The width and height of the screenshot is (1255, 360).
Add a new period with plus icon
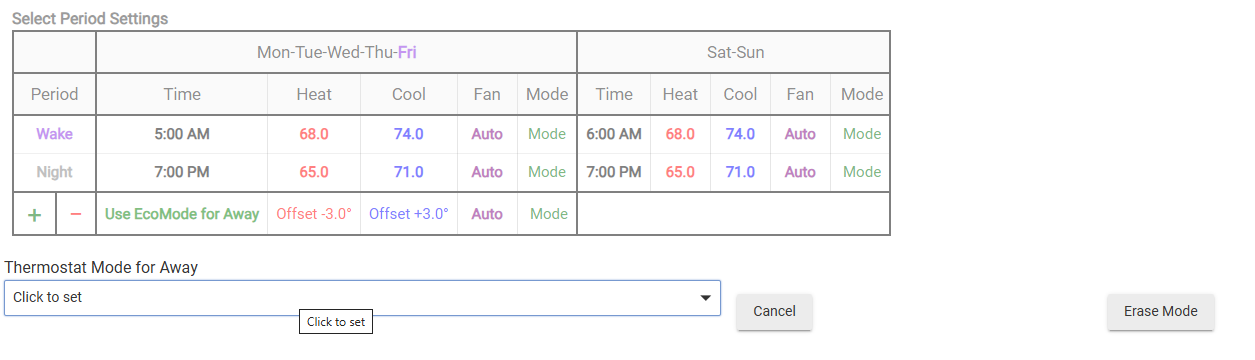[34, 214]
